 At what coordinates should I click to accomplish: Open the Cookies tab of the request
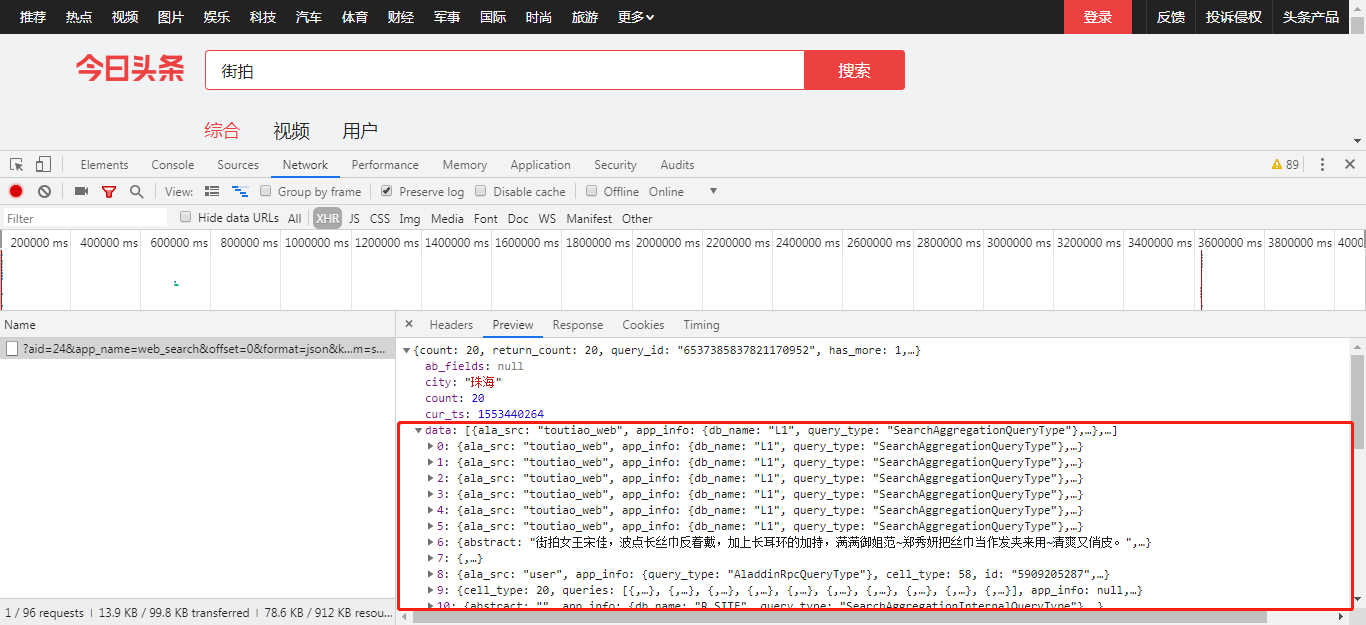pos(643,325)
